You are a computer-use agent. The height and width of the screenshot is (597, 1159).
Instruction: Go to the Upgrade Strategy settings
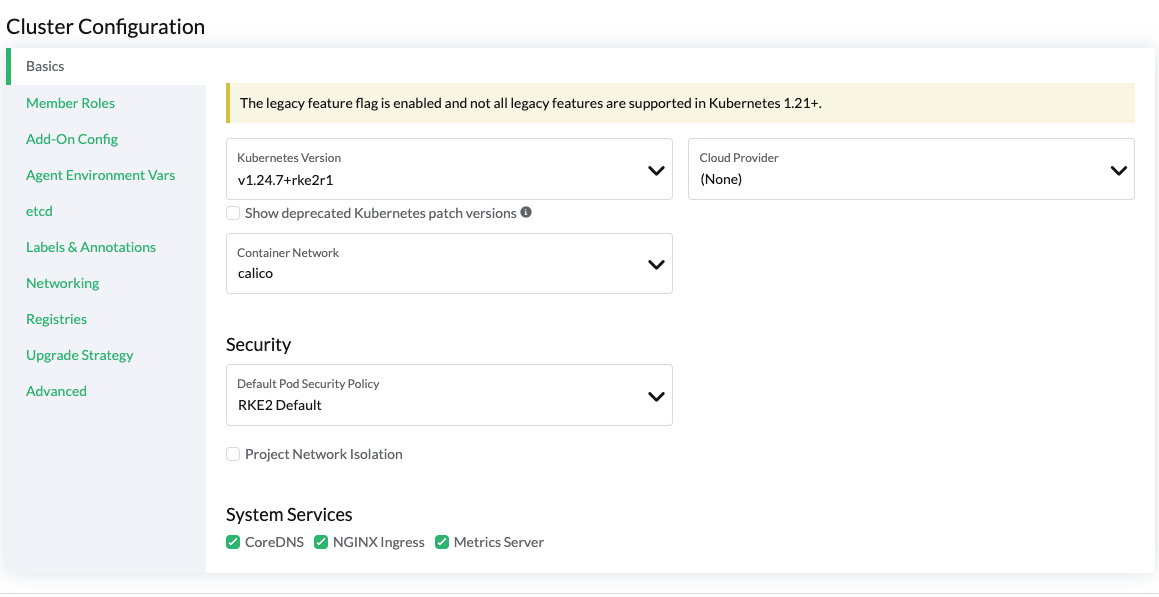pyautogui.click(x=79, y=355)
